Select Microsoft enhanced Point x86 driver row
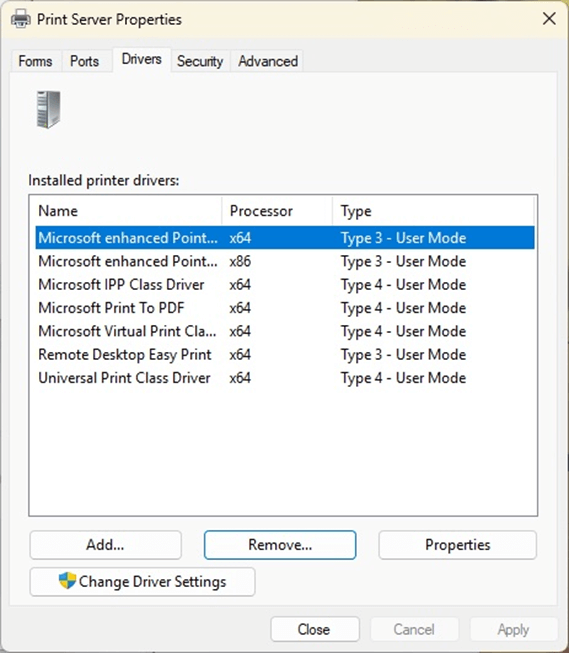This screenshot has height=653, width=569. [x=285, y=261]
